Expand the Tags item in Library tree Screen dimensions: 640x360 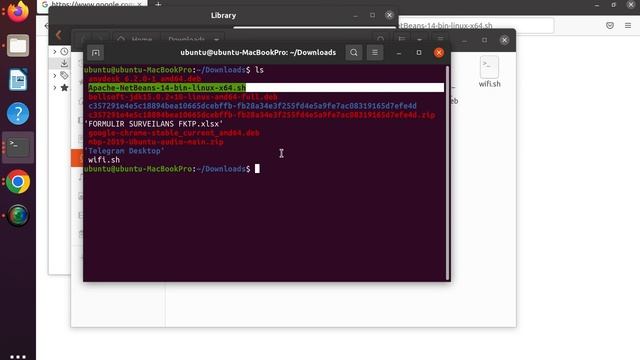pyautogui.click(x=55, y=76)
